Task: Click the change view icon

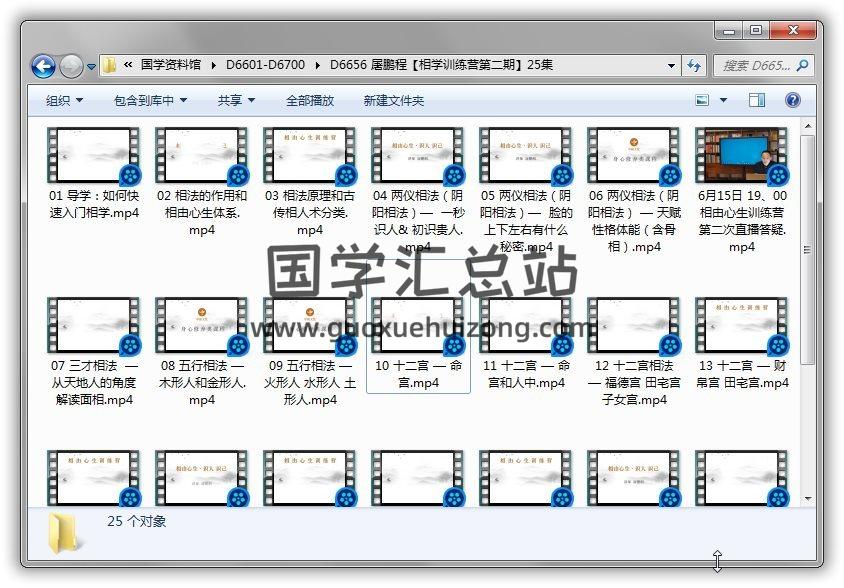Action: click(x=702, y=100)
